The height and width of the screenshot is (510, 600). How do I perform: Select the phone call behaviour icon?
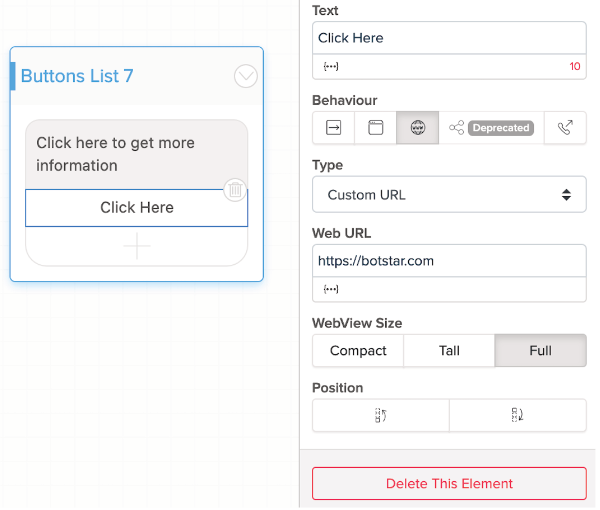coord(566,128)
